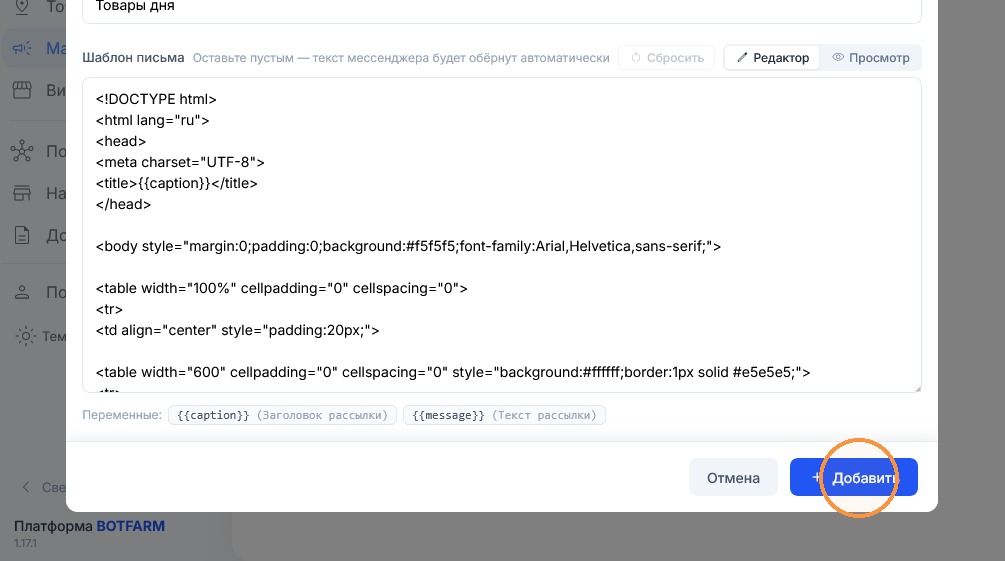The width and height of the screenshot is (1005, 561).
Task: Click the Сбросить reset button
Action: (667, 58)
